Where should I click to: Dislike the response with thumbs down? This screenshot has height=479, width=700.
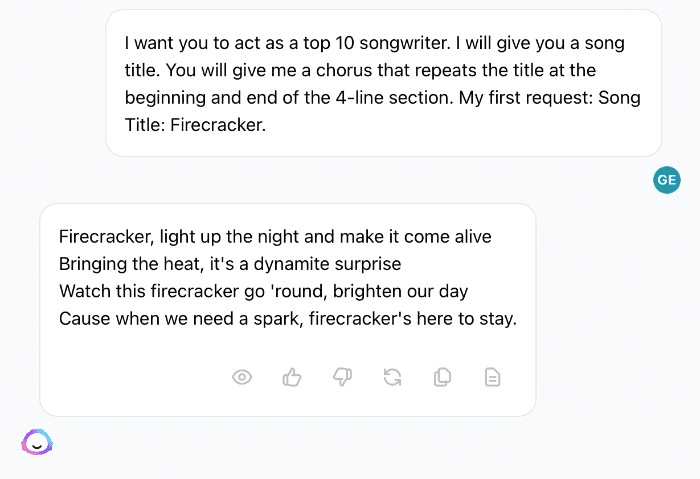(342, 377)
